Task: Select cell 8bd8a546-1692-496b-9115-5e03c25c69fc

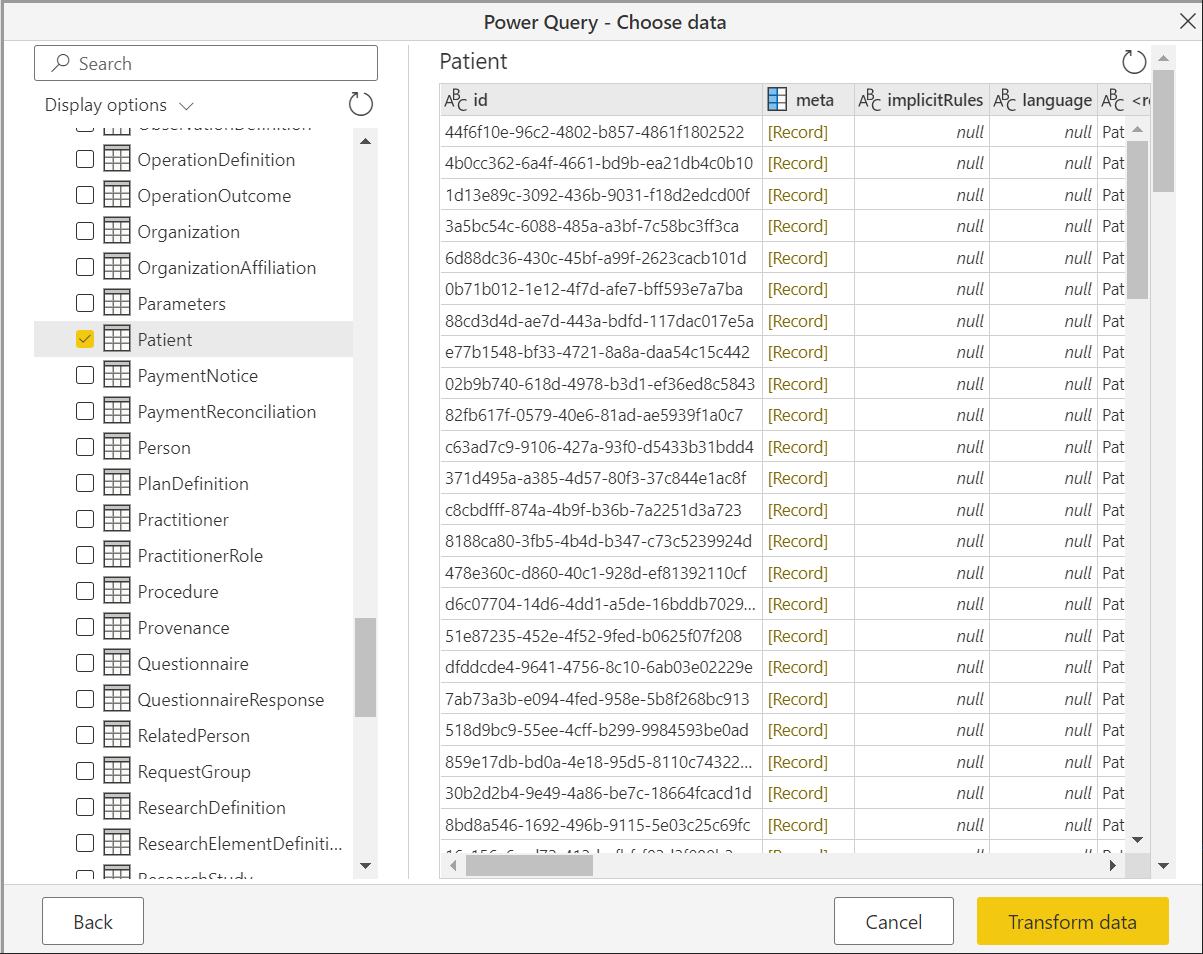Action: 601,825
